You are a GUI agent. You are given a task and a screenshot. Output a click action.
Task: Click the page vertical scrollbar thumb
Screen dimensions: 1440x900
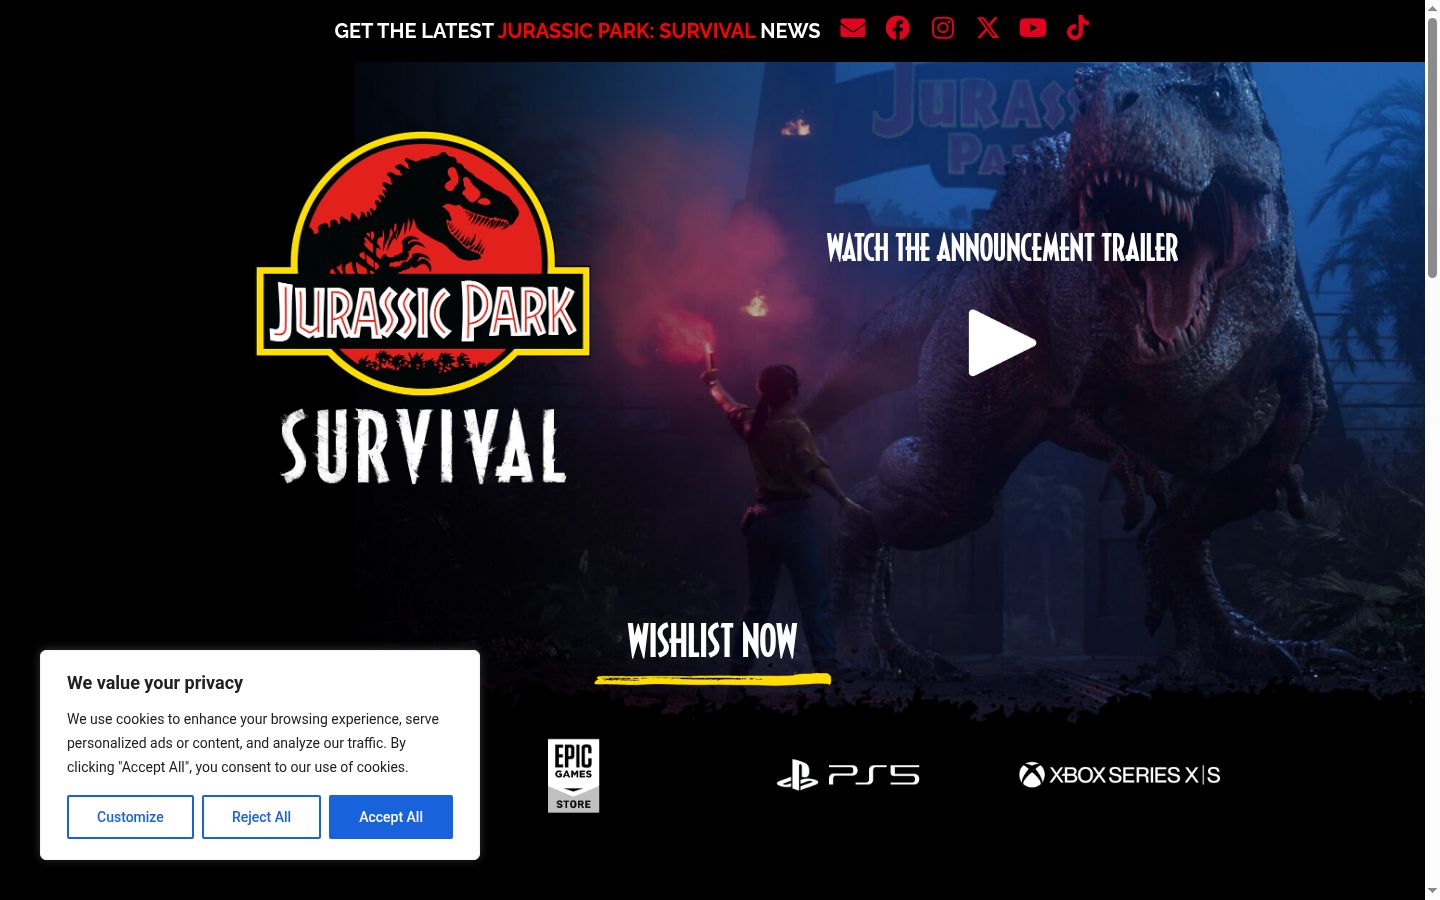click(1432, 147)
